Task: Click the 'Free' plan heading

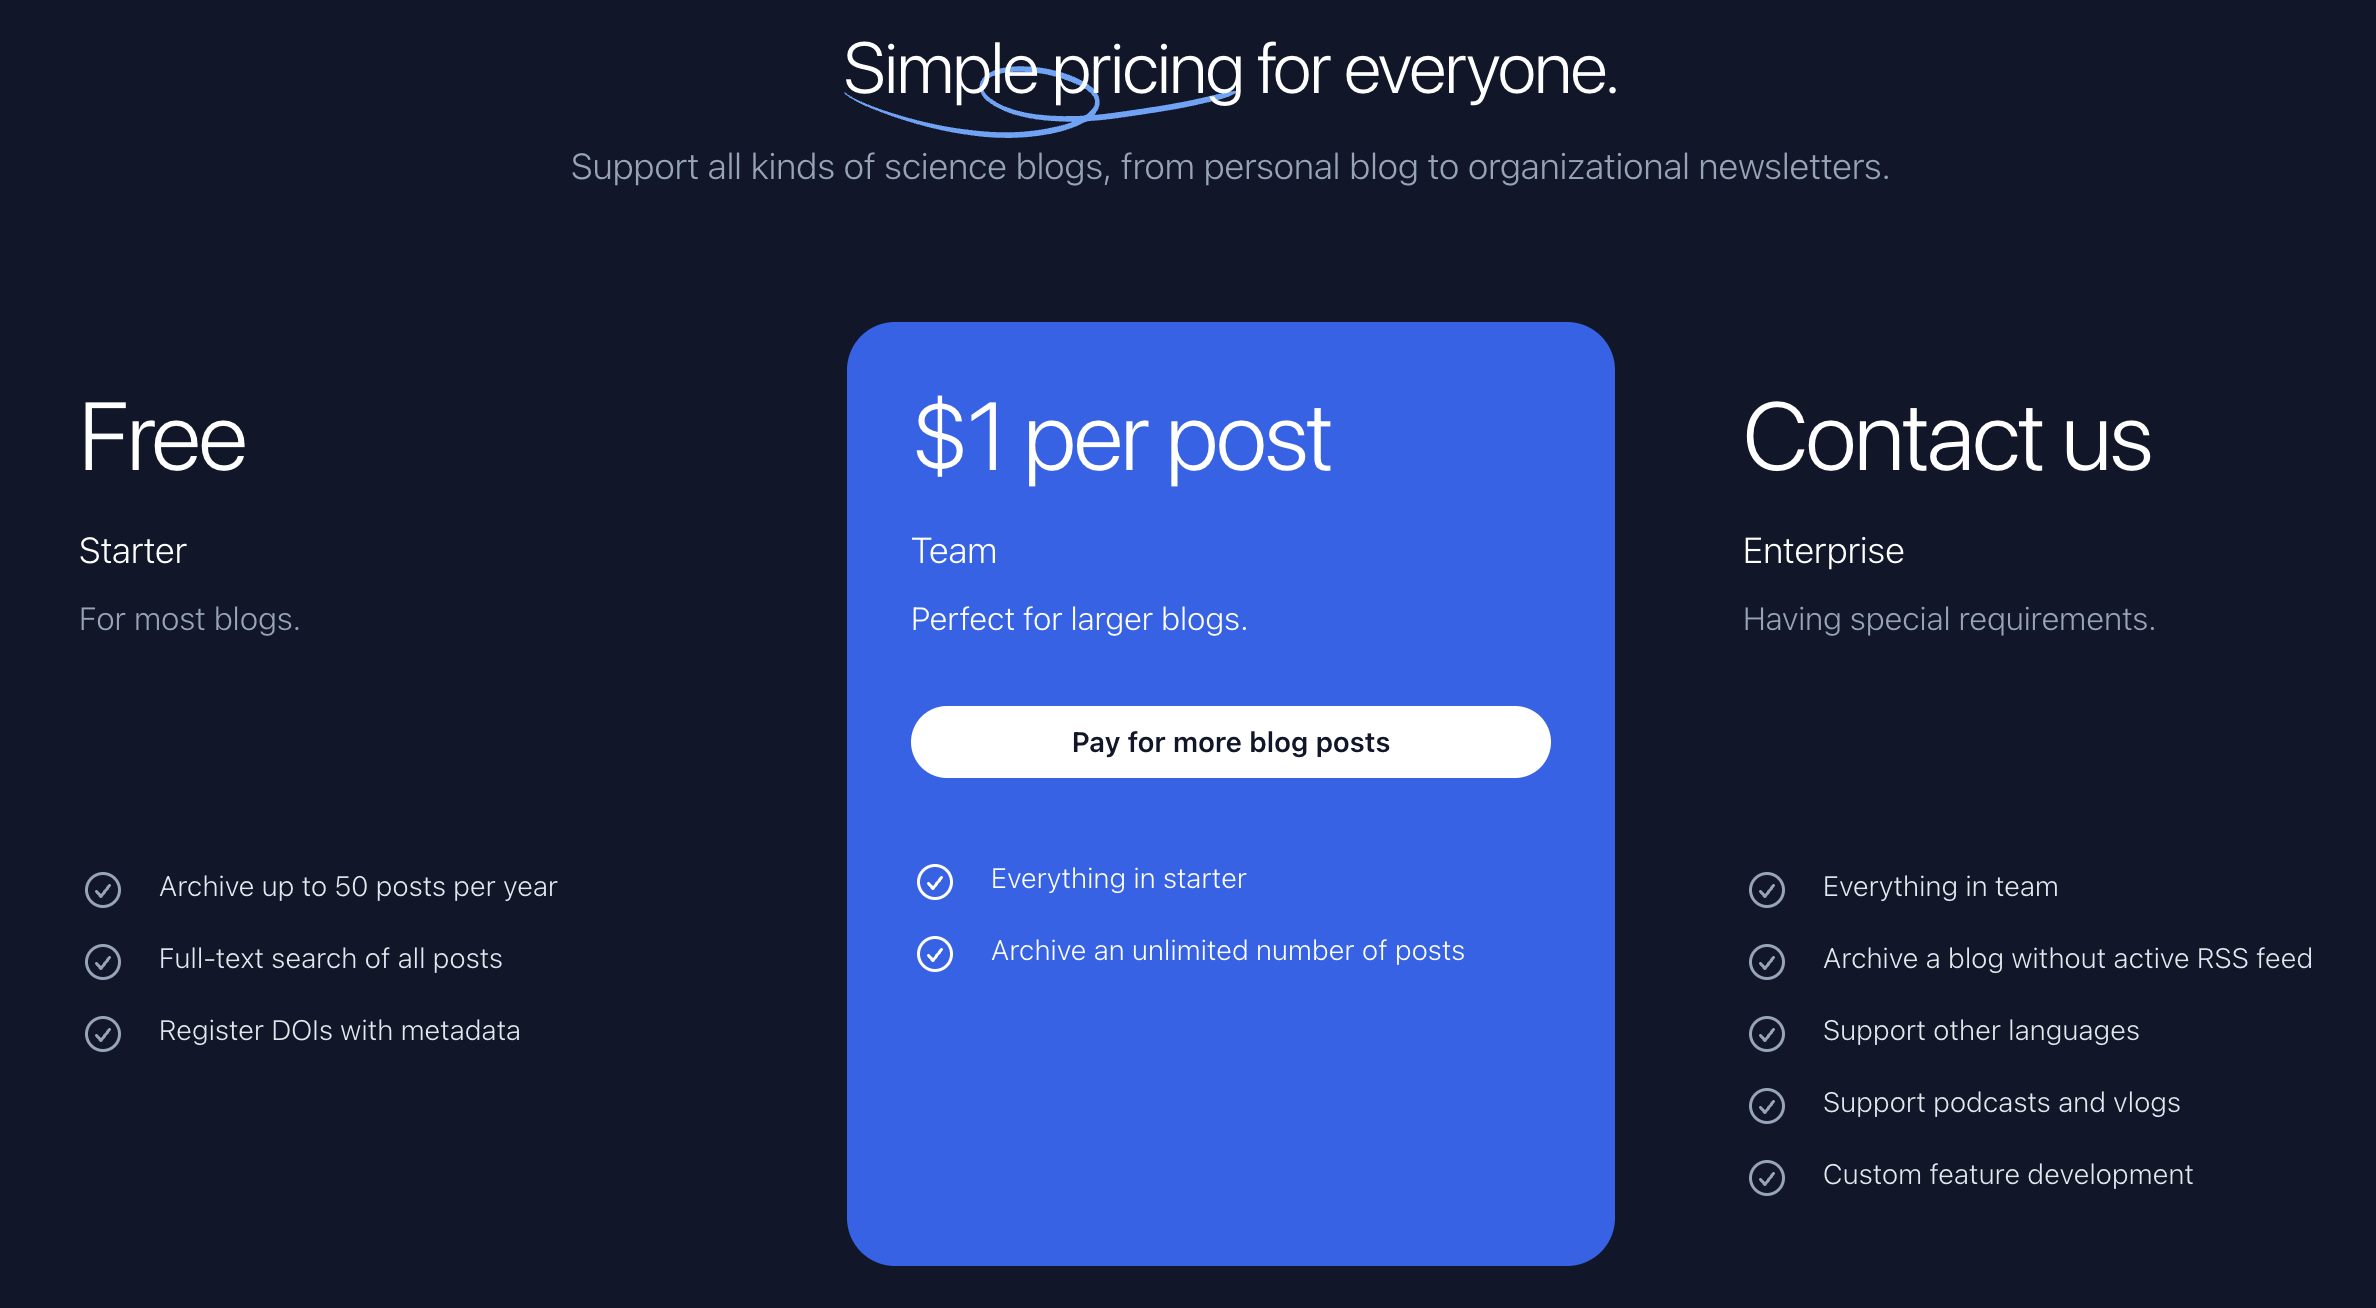Action: [162, 438]
